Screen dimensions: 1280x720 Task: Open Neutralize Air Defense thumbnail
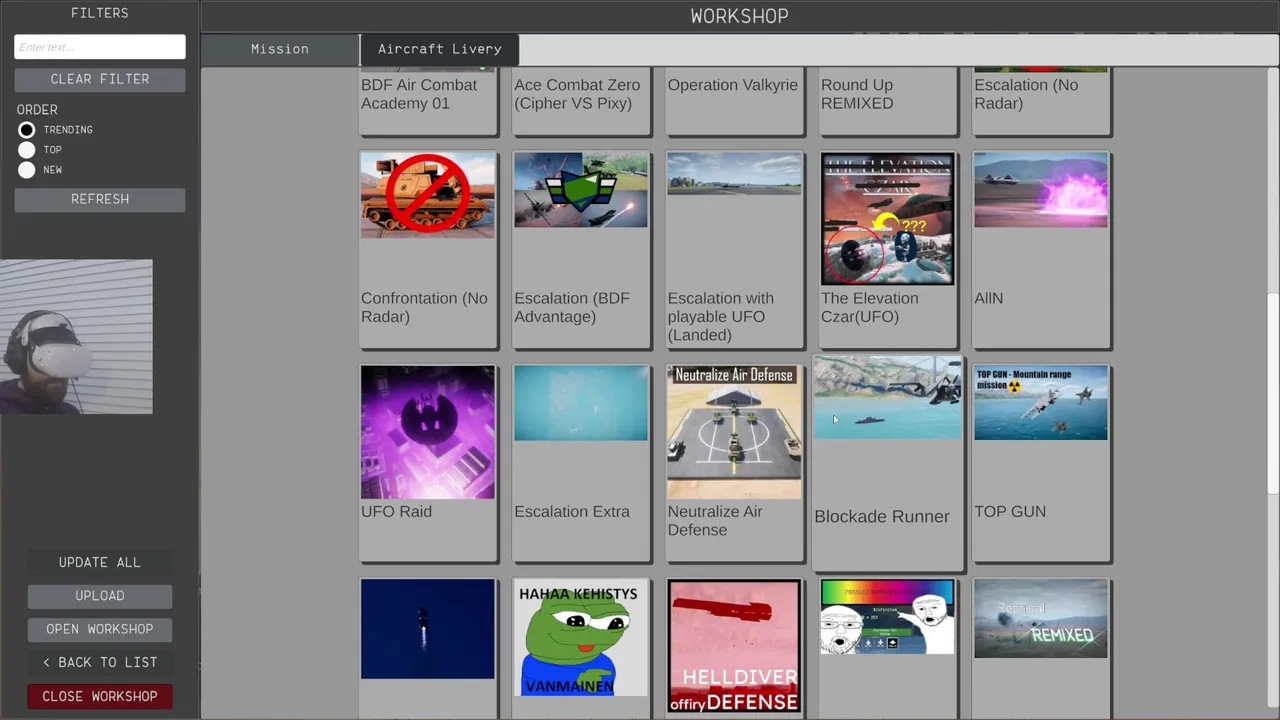734,432
